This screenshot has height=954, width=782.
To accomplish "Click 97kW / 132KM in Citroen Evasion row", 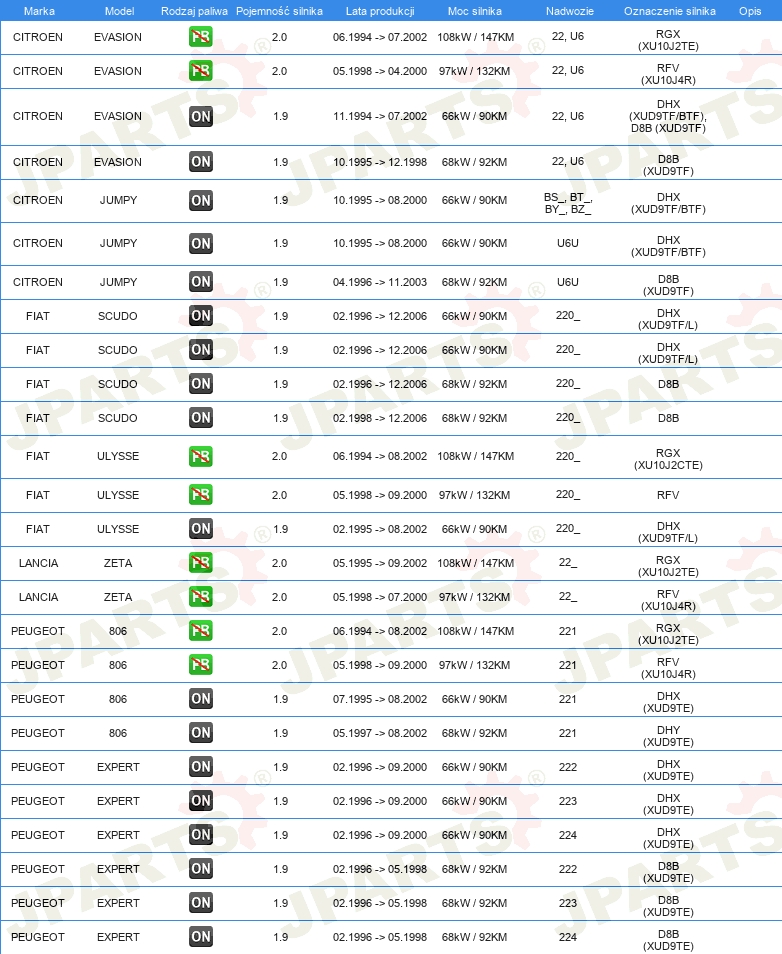I will pyautogui.click(x=475, y=71).
